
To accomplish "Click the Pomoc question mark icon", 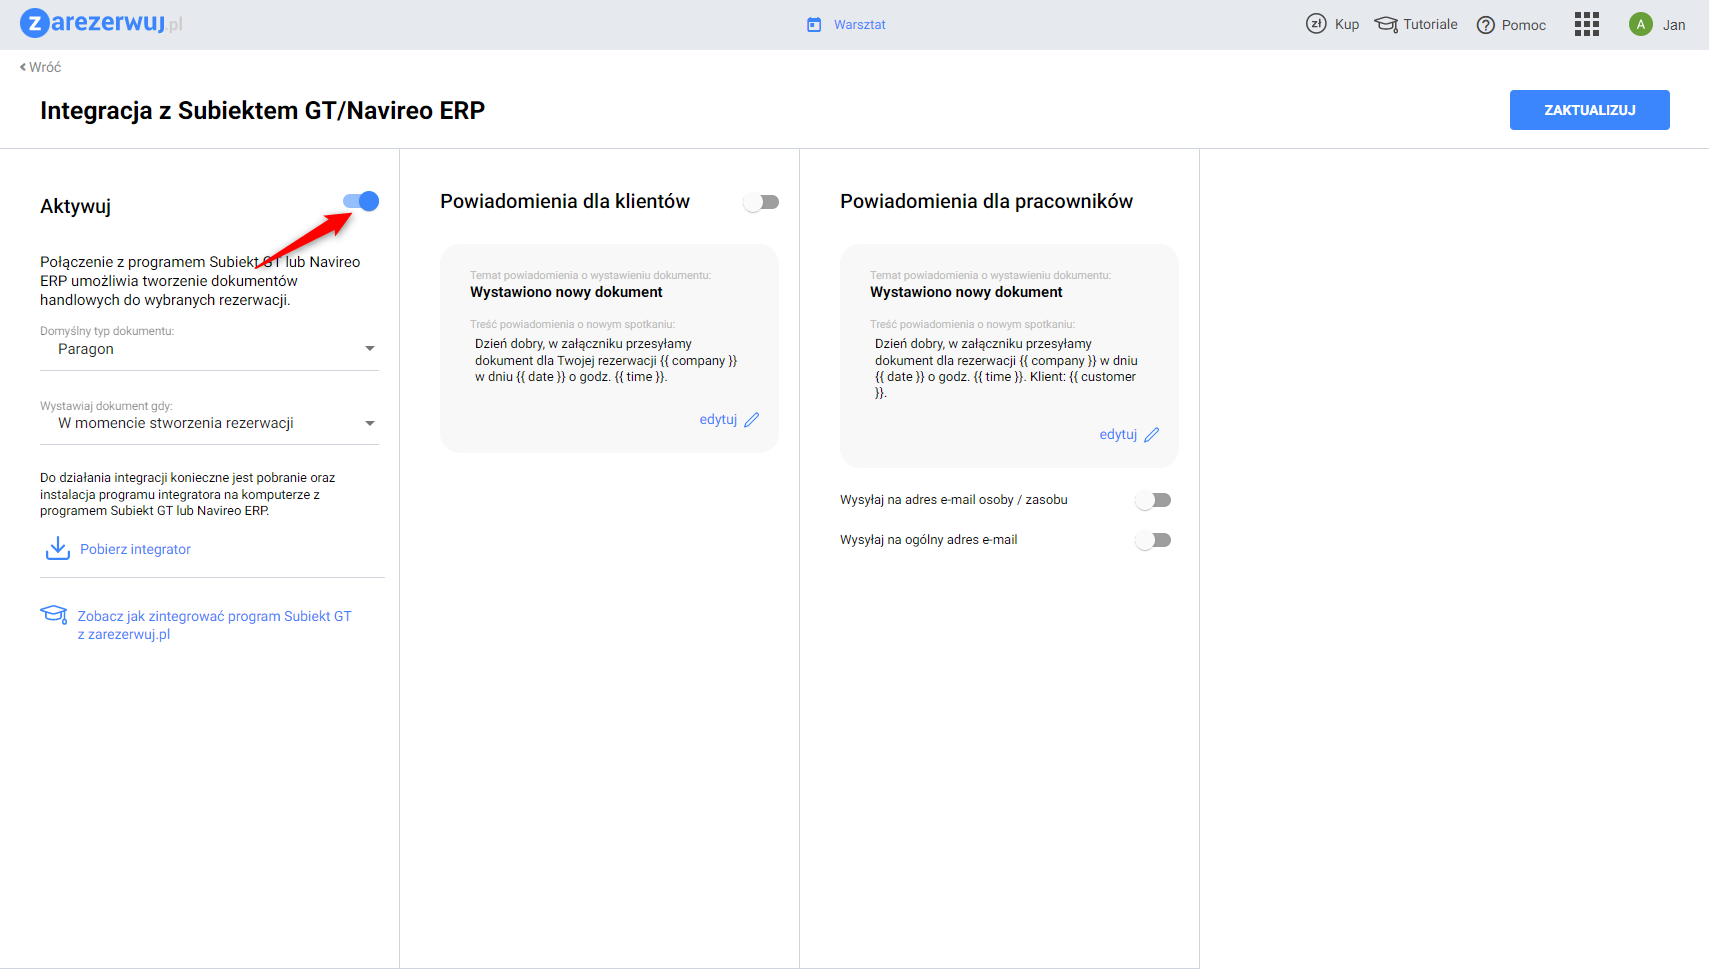I will (1486, 25).
